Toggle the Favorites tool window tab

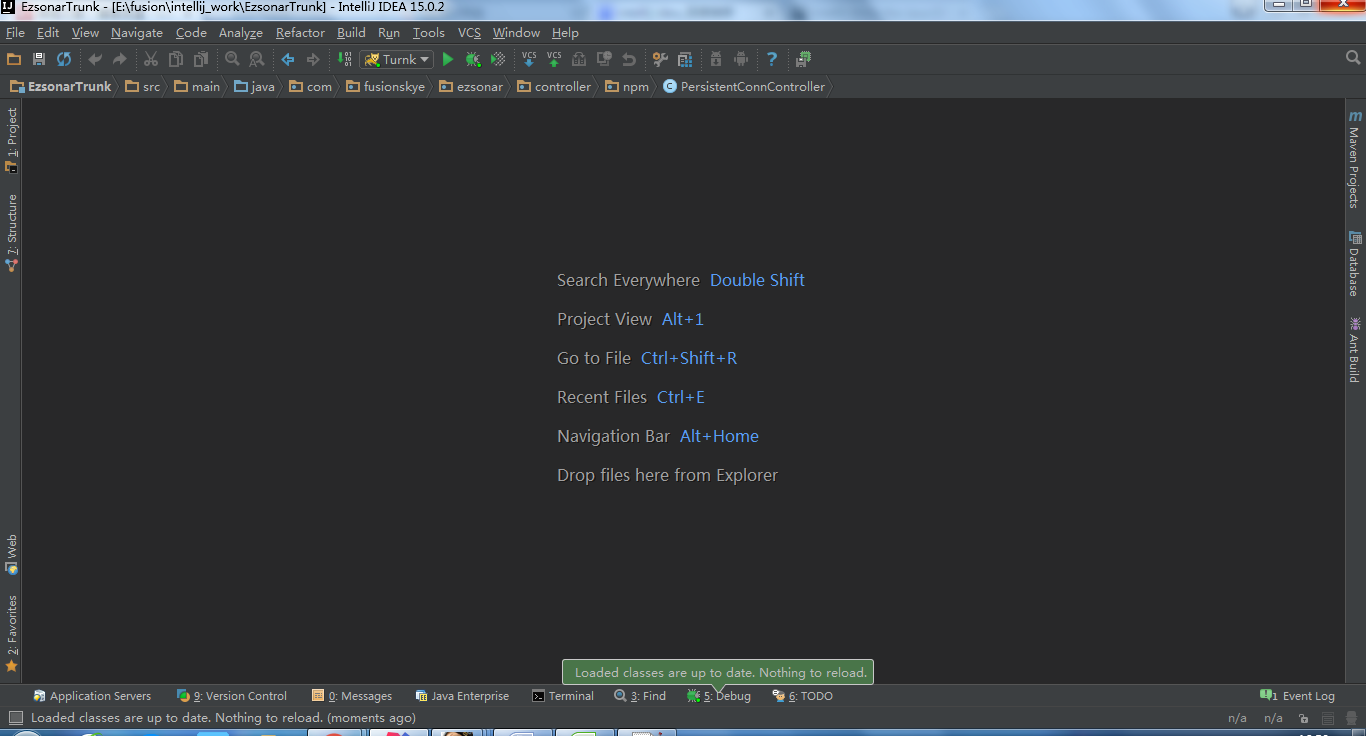click(12, 633)
